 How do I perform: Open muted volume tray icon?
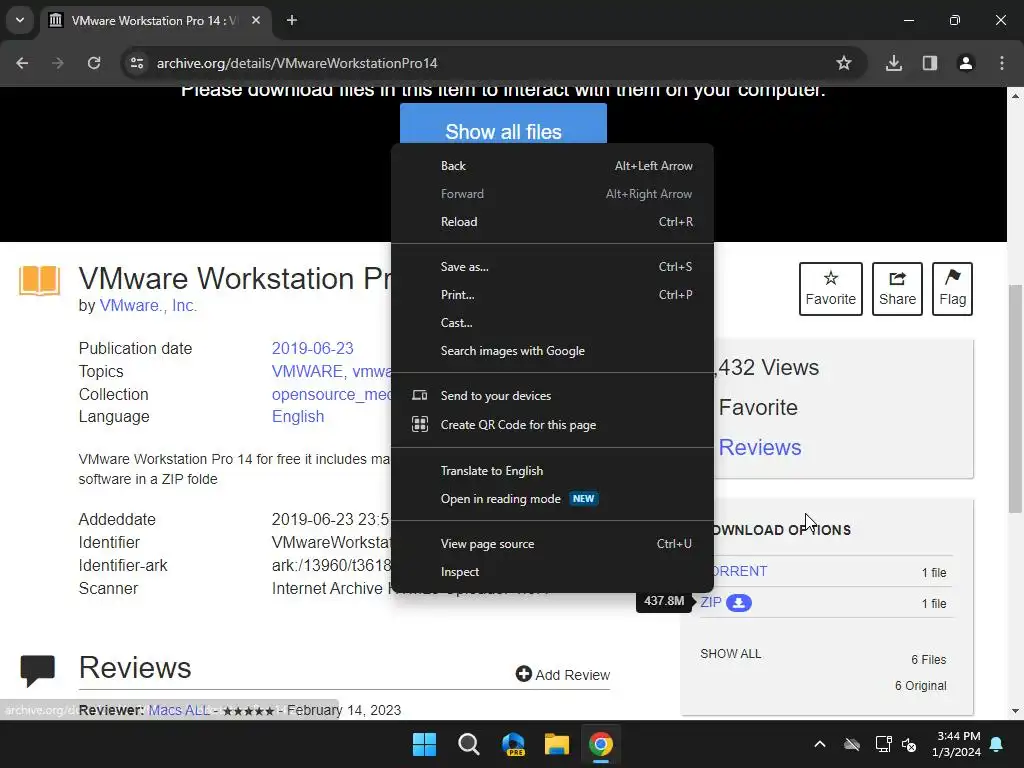(909, 744)
